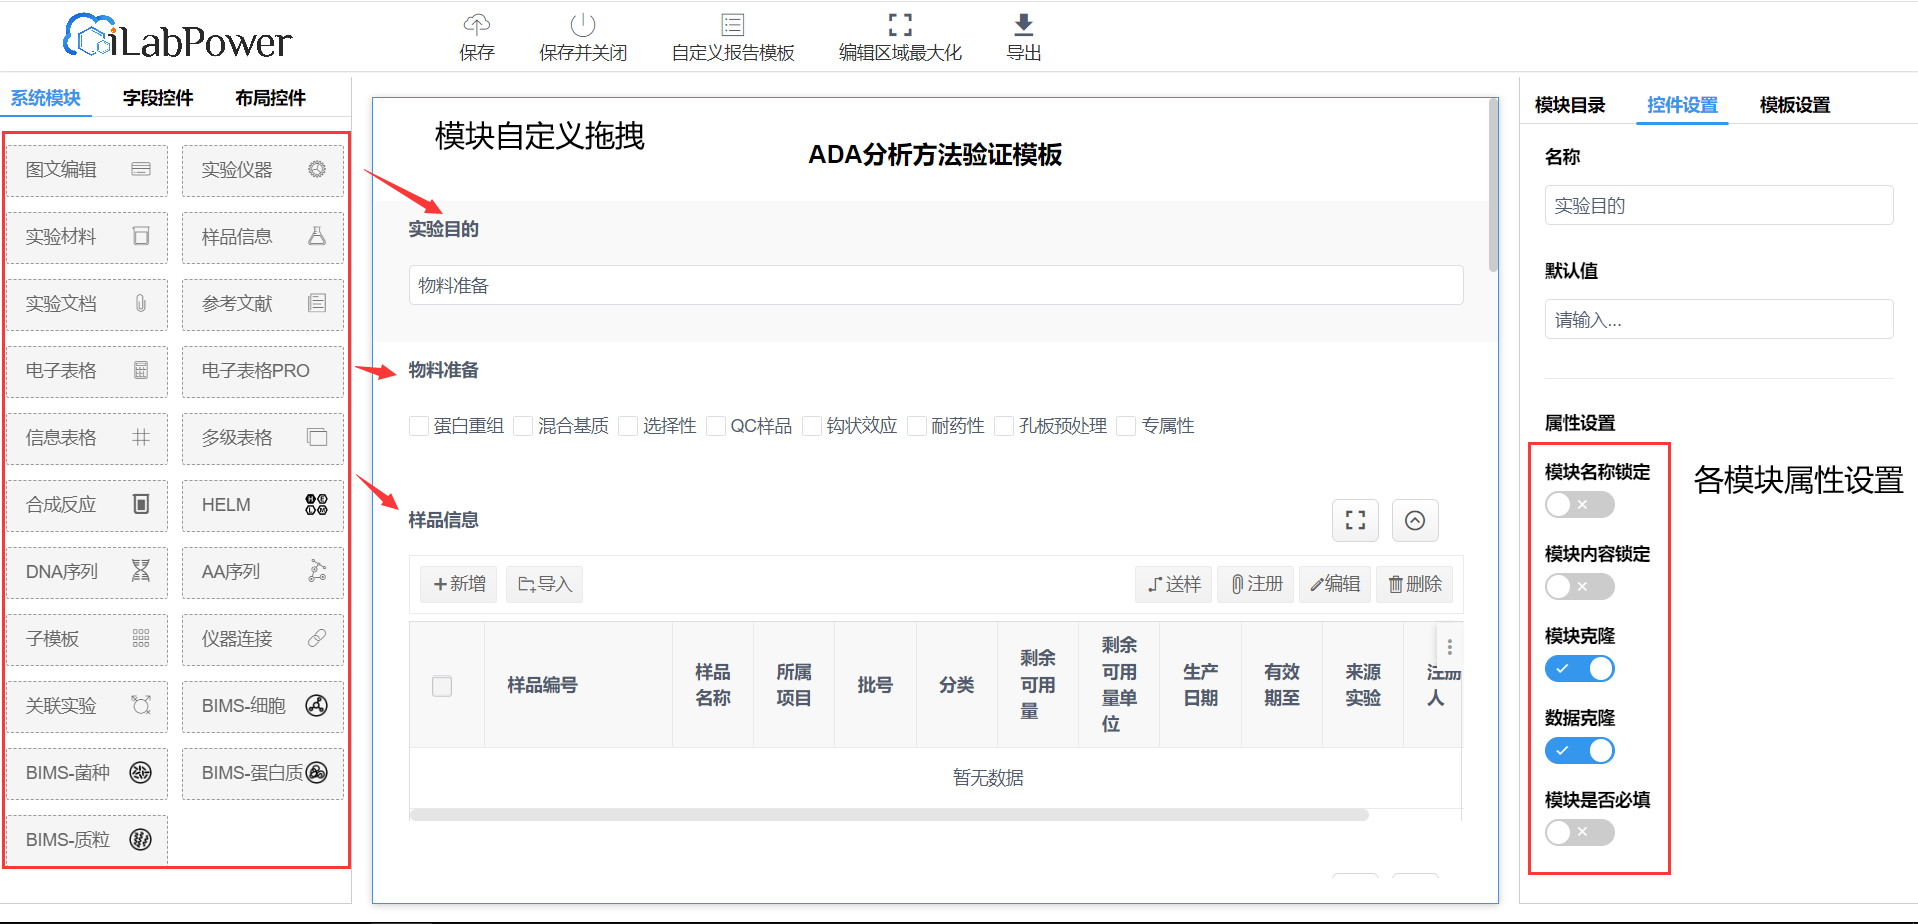Image resolution: width=1918 pixels, height=924 pixels.
Task: Select the 关联实验 module
Action: (88, 706)
